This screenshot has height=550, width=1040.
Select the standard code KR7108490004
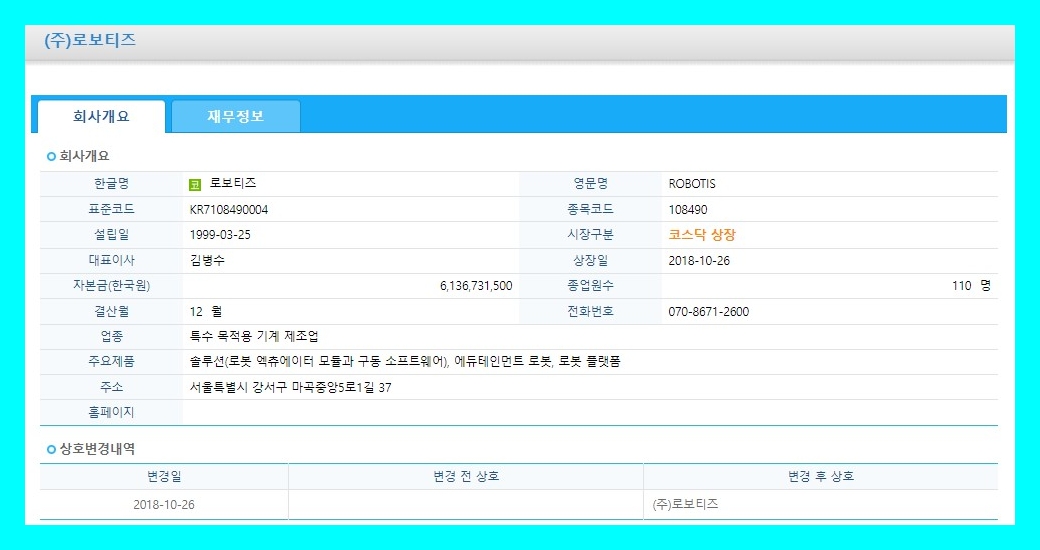coord(229,210)
